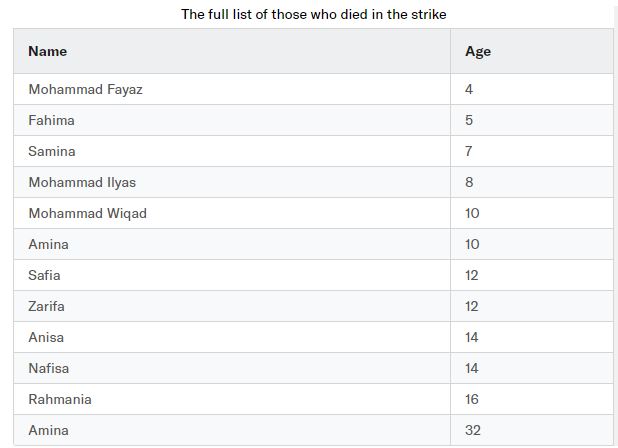Click the age 5 cell for Fahima
The width and height of the screenshot is (618, 448).
click(532, 120)
